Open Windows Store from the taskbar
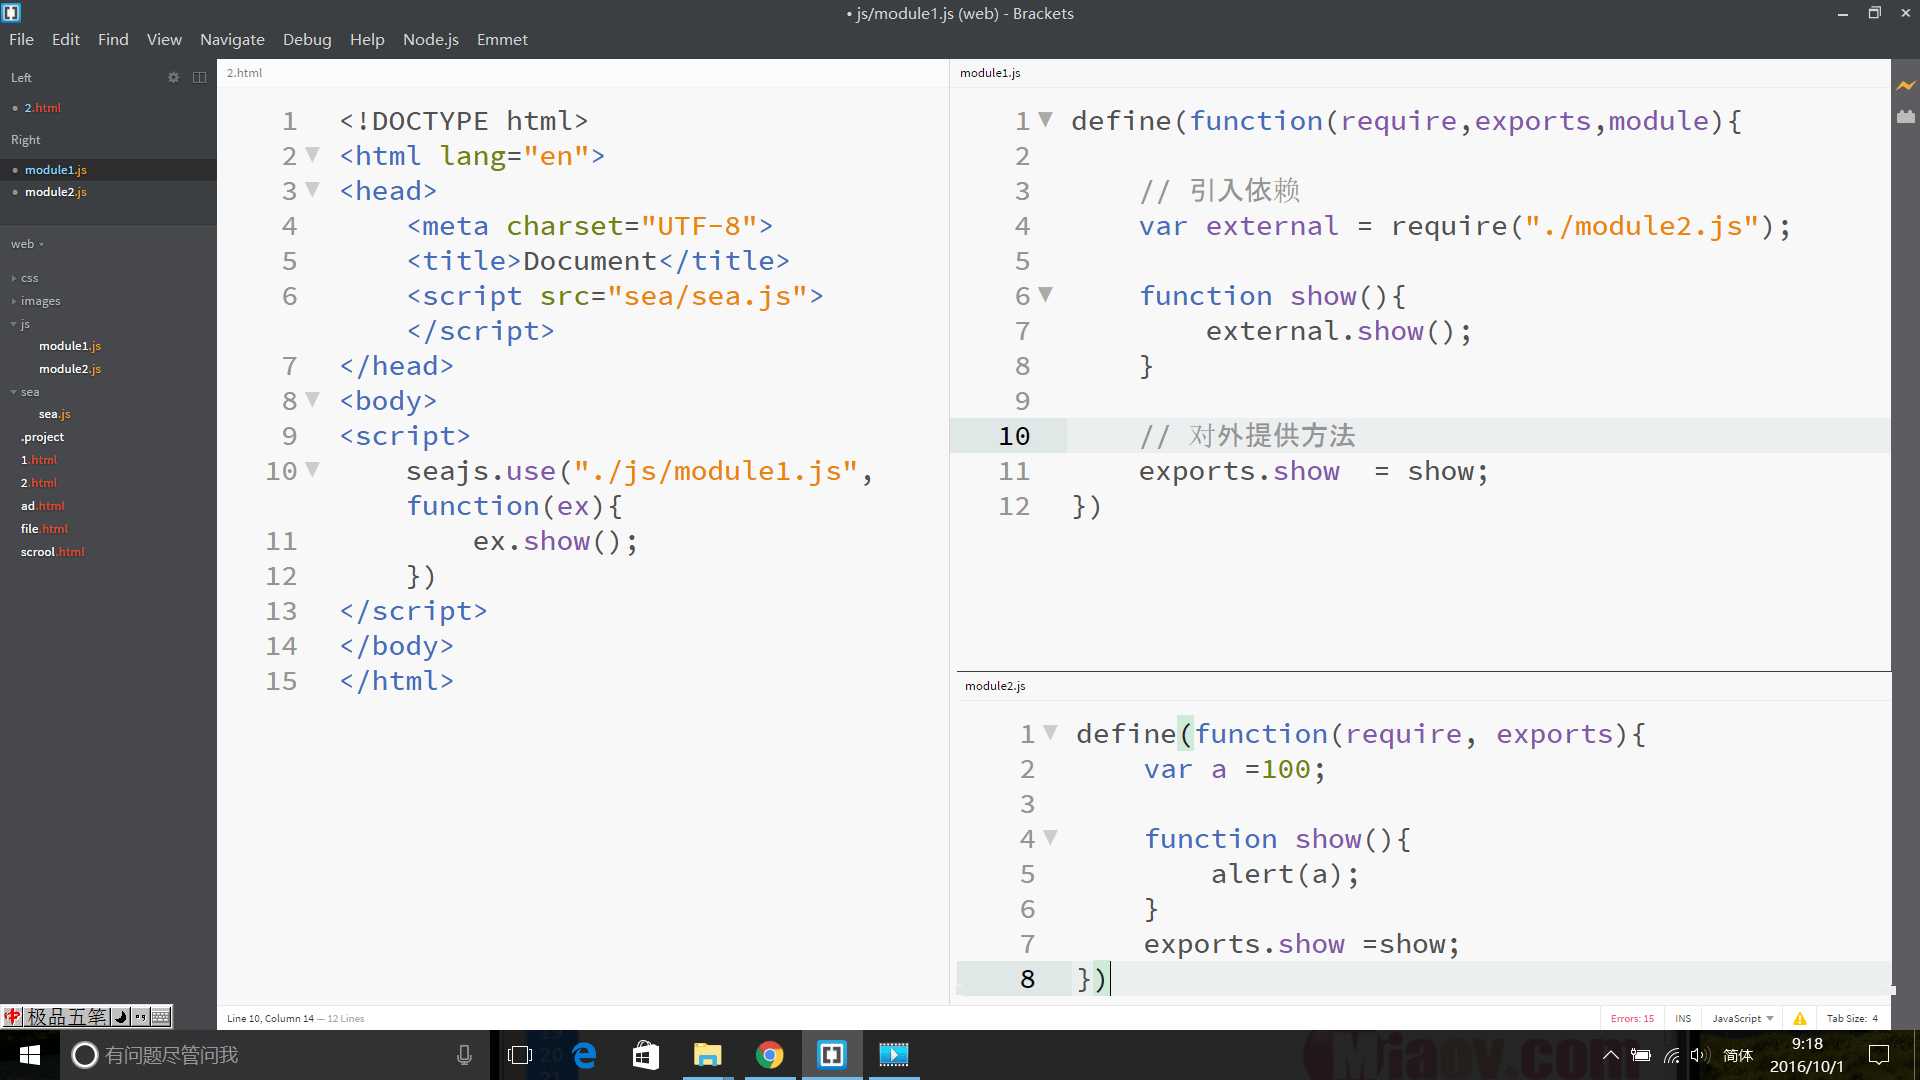The width and height of the screenshot is (1920, 1080). pyautogui.click(x=646, y=1055)
